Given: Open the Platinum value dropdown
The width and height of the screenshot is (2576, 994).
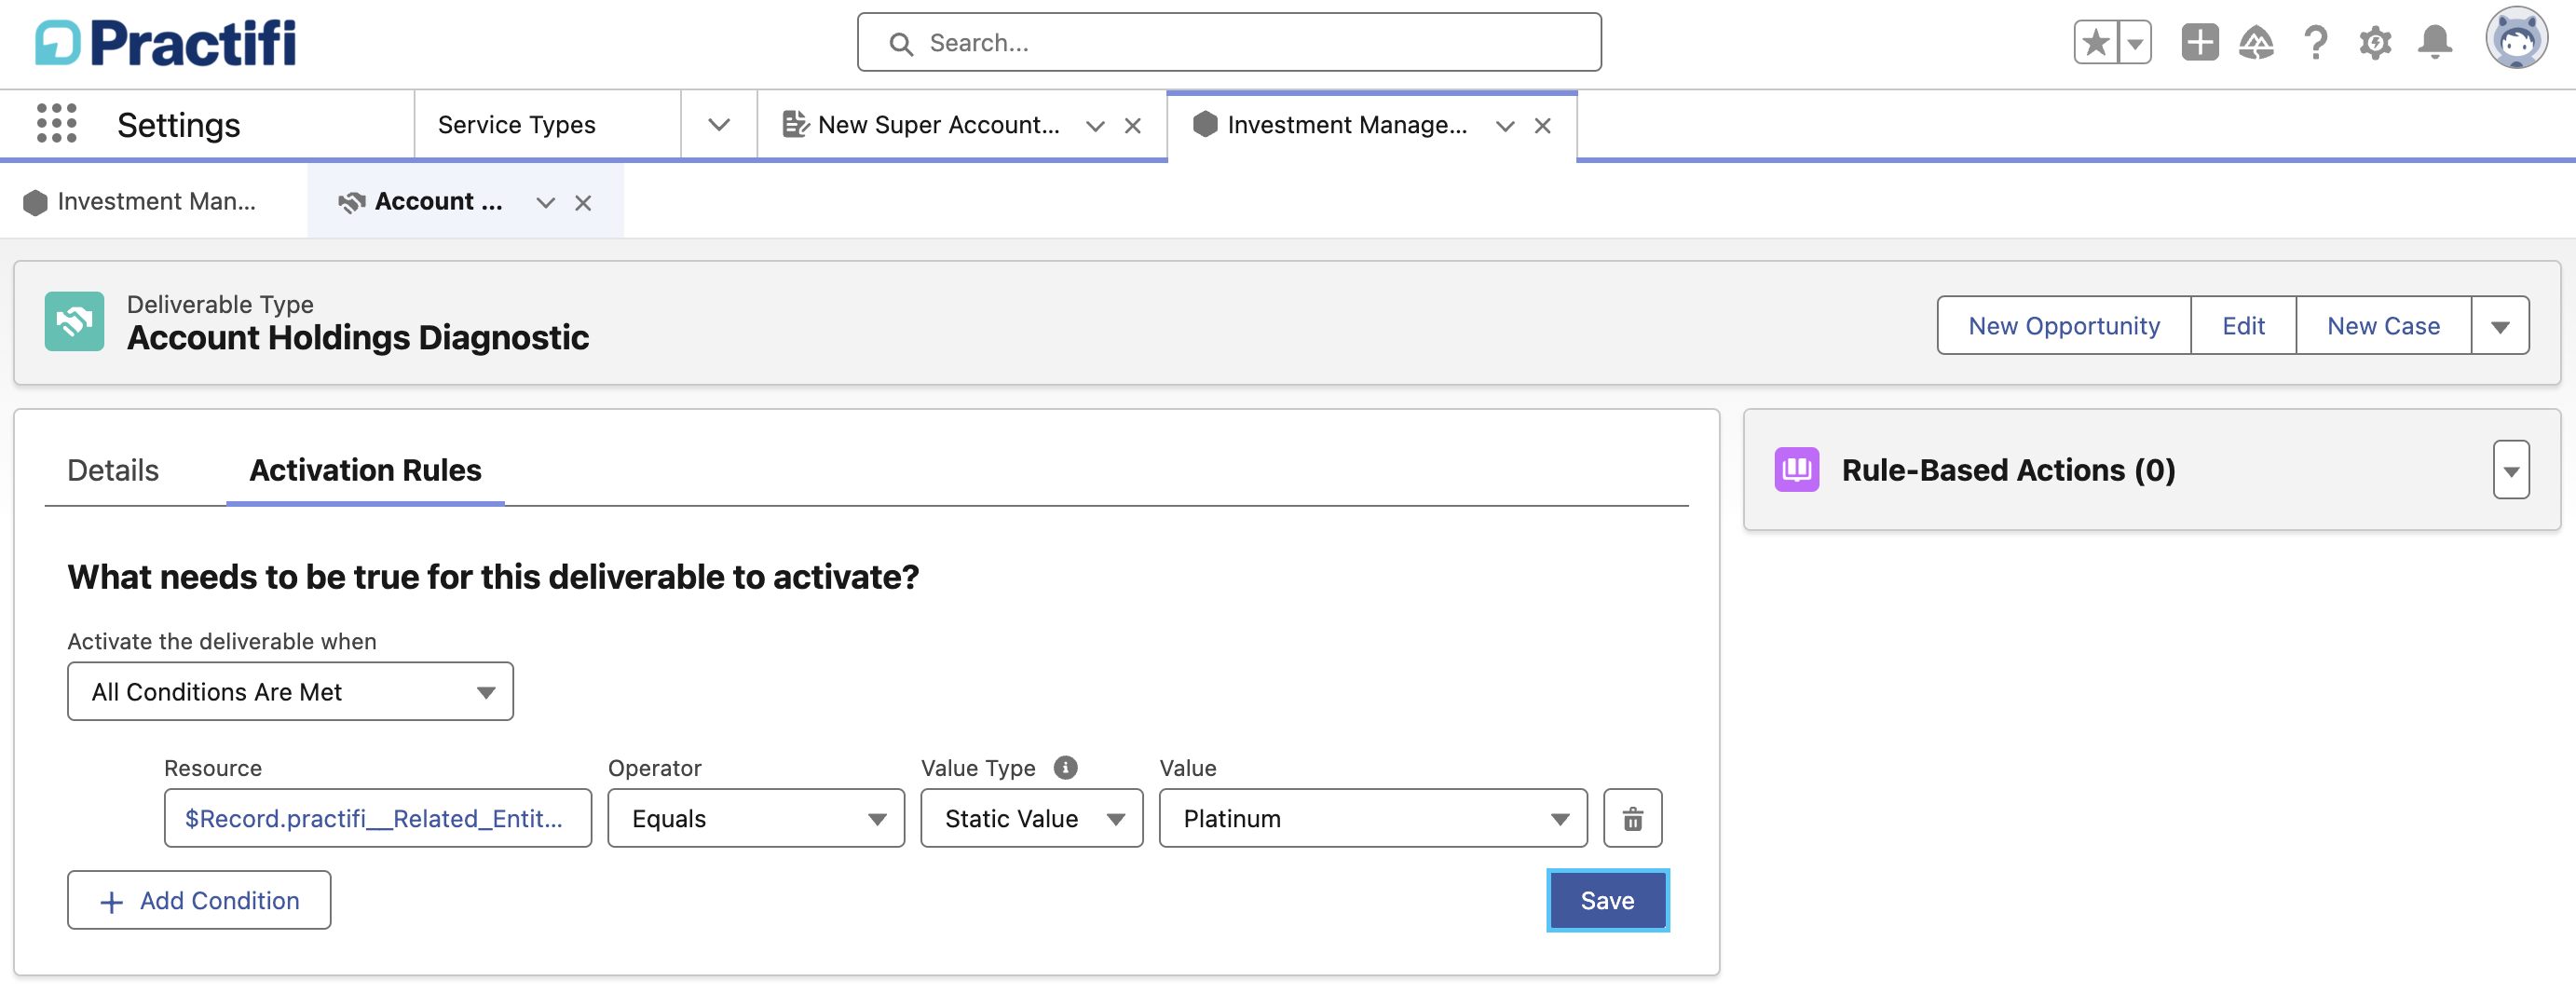Looking at the screenshot, I should click(x=1372, y=819).
